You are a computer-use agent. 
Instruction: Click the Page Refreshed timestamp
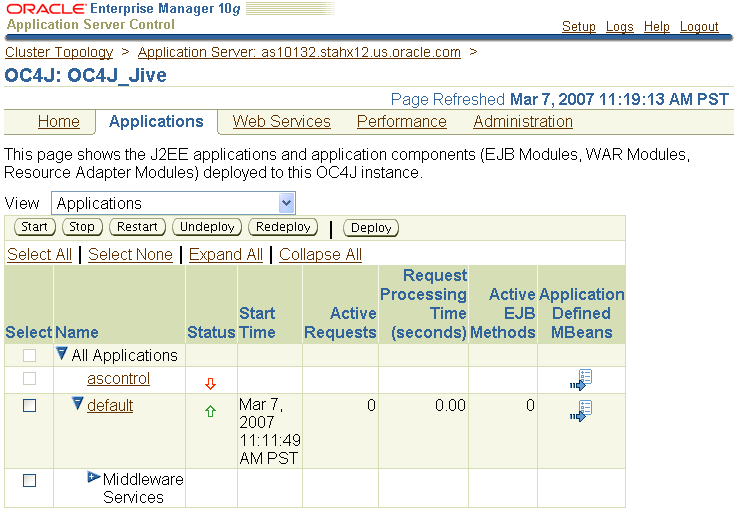560,99
